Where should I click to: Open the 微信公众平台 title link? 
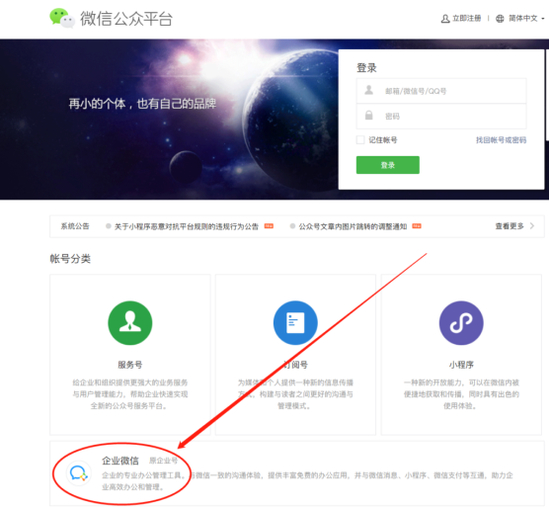126,19
